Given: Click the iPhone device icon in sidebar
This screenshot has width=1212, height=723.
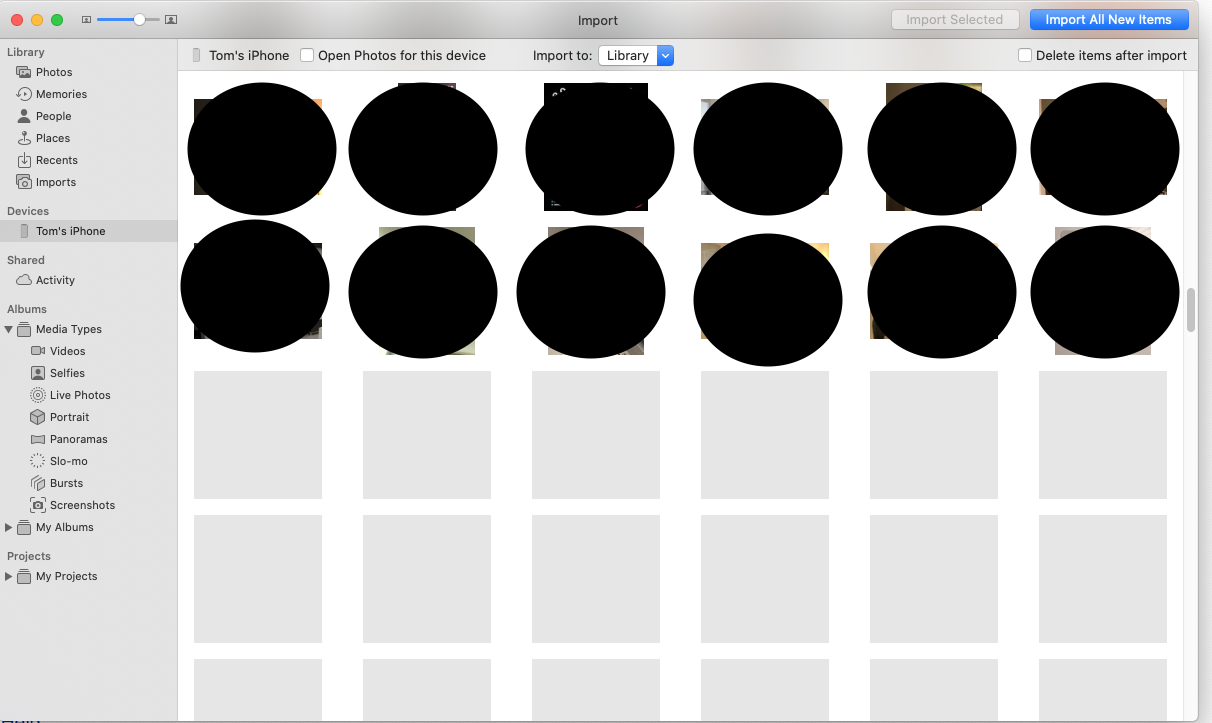Looking at the screenshot, I should (x=24, y=231).
